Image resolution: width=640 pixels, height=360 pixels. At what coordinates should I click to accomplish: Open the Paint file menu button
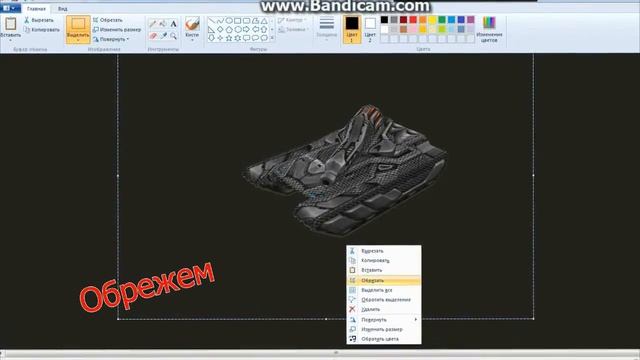click(x=9, y=8)
